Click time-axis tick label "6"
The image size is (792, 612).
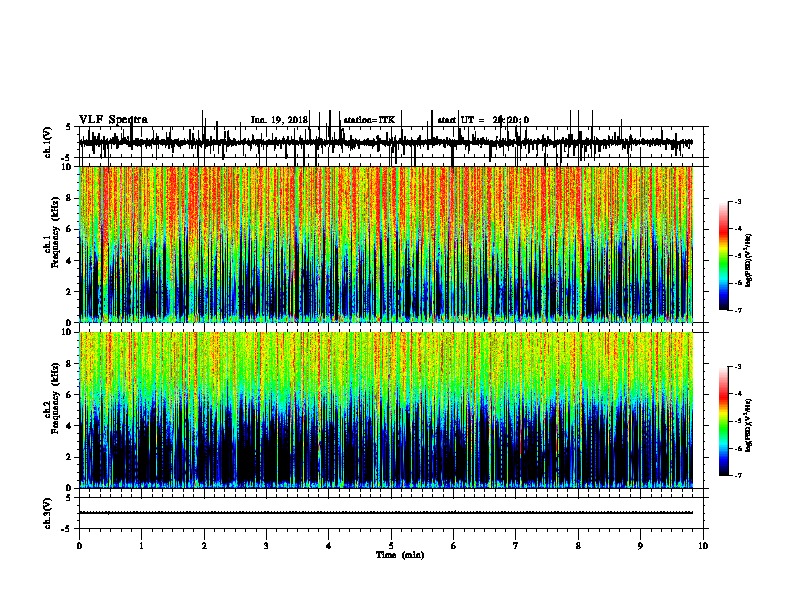pyautogui.click(x=453, y=546)
